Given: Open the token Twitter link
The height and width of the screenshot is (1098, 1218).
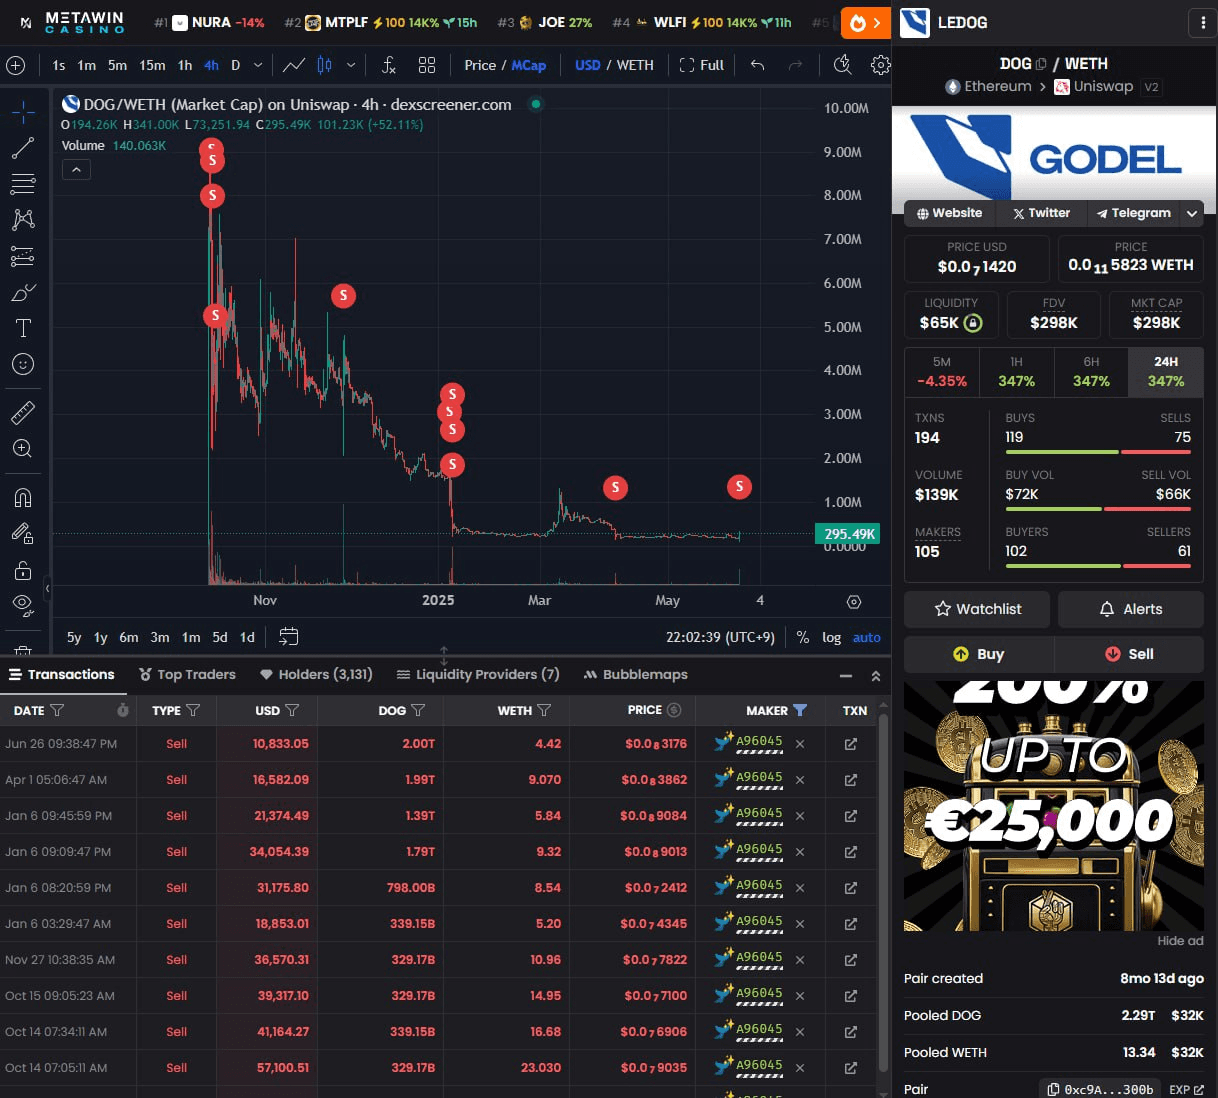Looking at the screenshot, I should click(x=1041, y=213).
